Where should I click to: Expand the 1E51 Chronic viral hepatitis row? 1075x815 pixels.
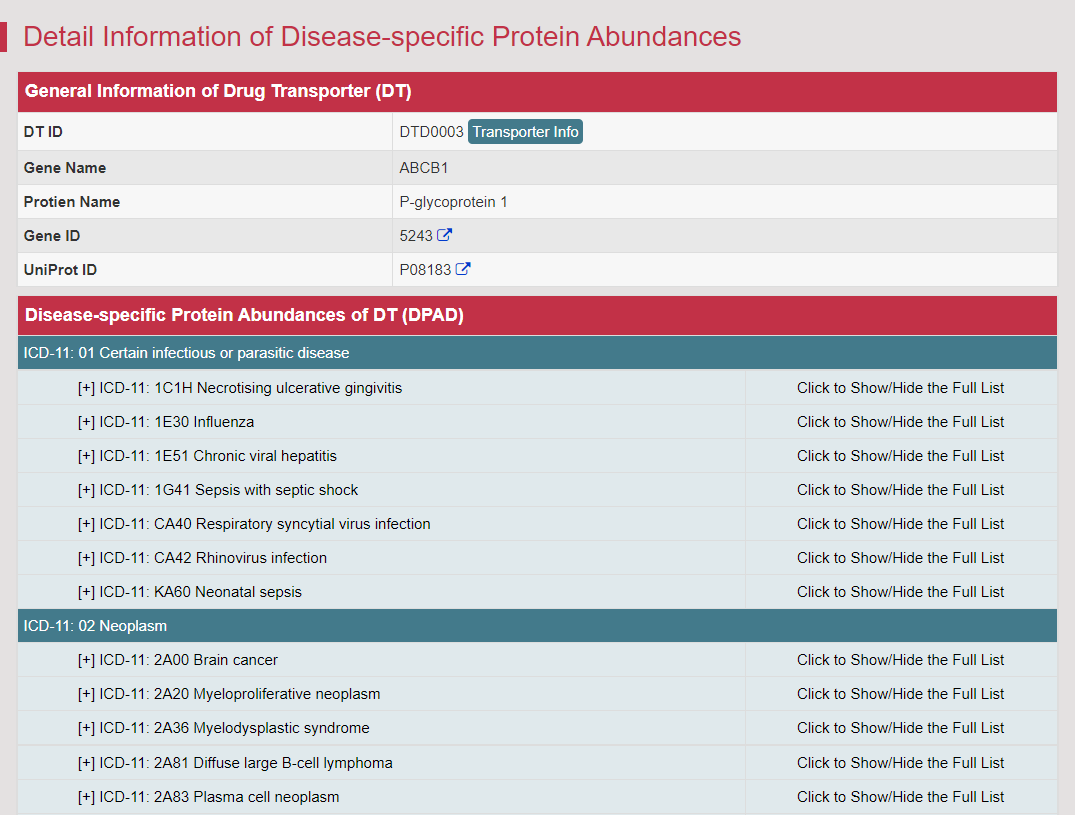coord(207,456)
